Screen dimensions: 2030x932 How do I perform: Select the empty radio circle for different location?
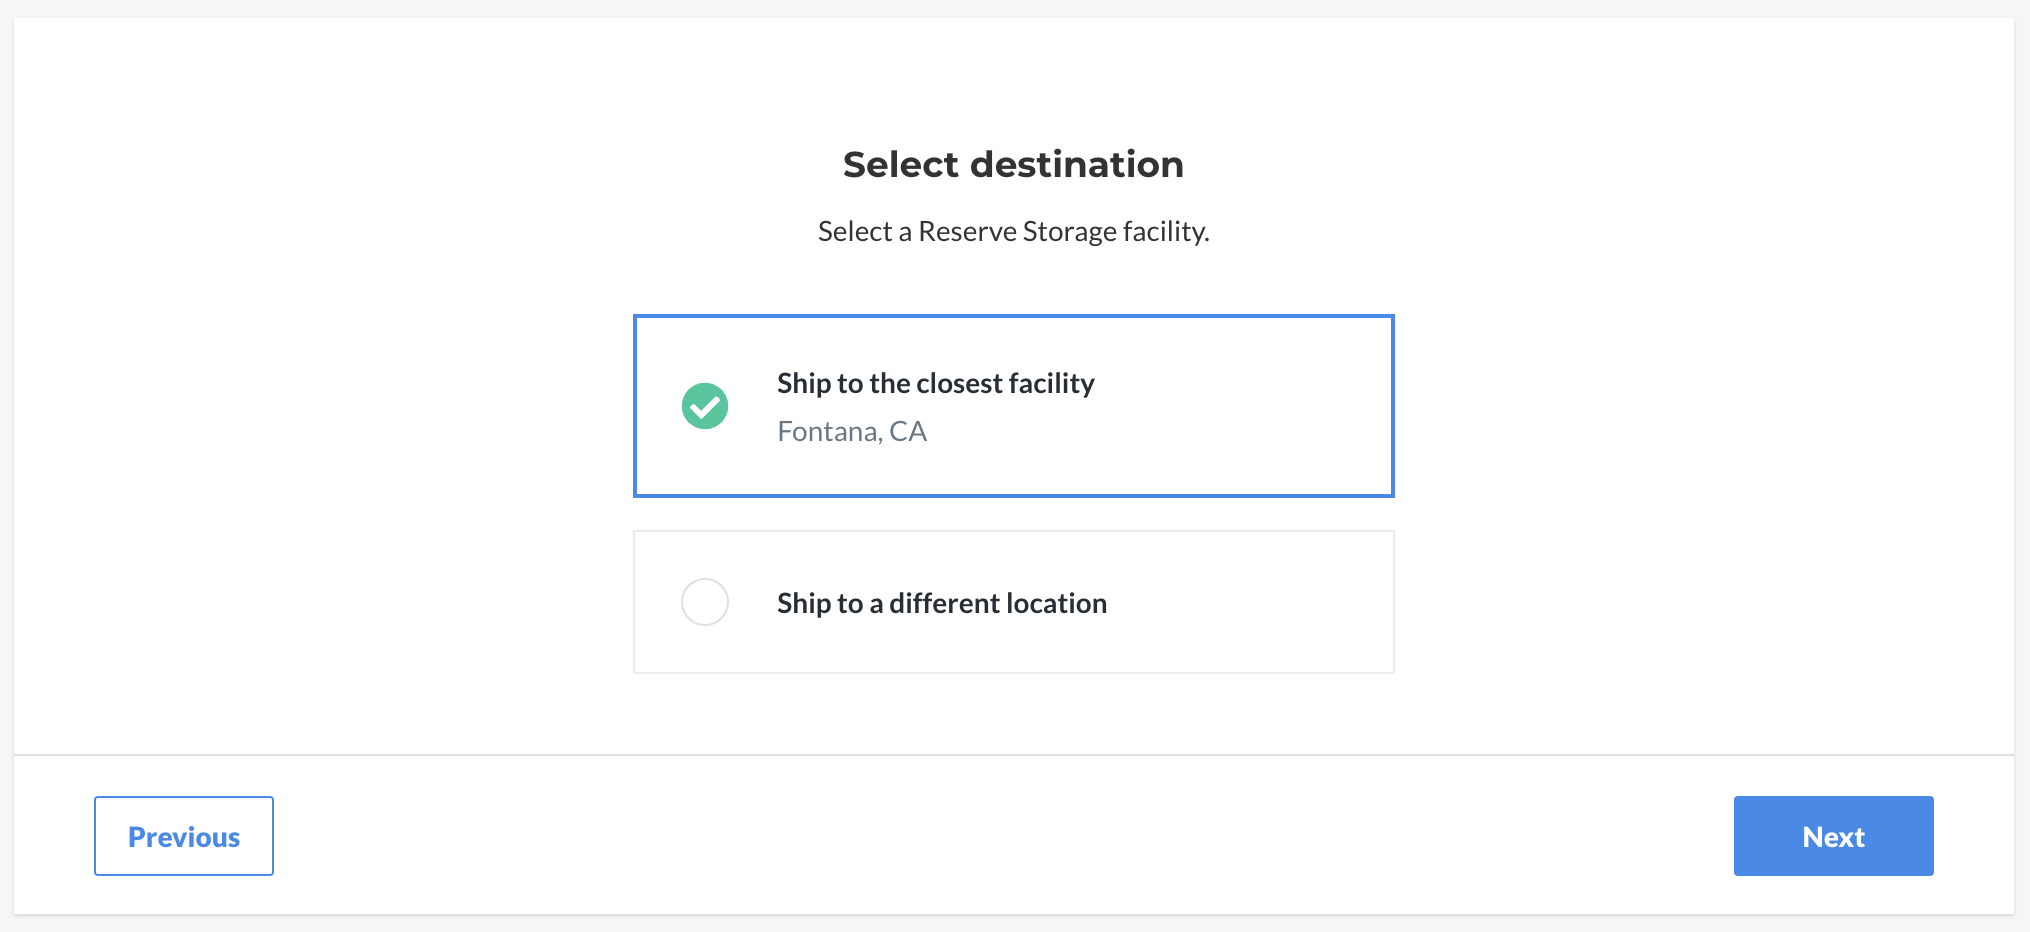705,602
